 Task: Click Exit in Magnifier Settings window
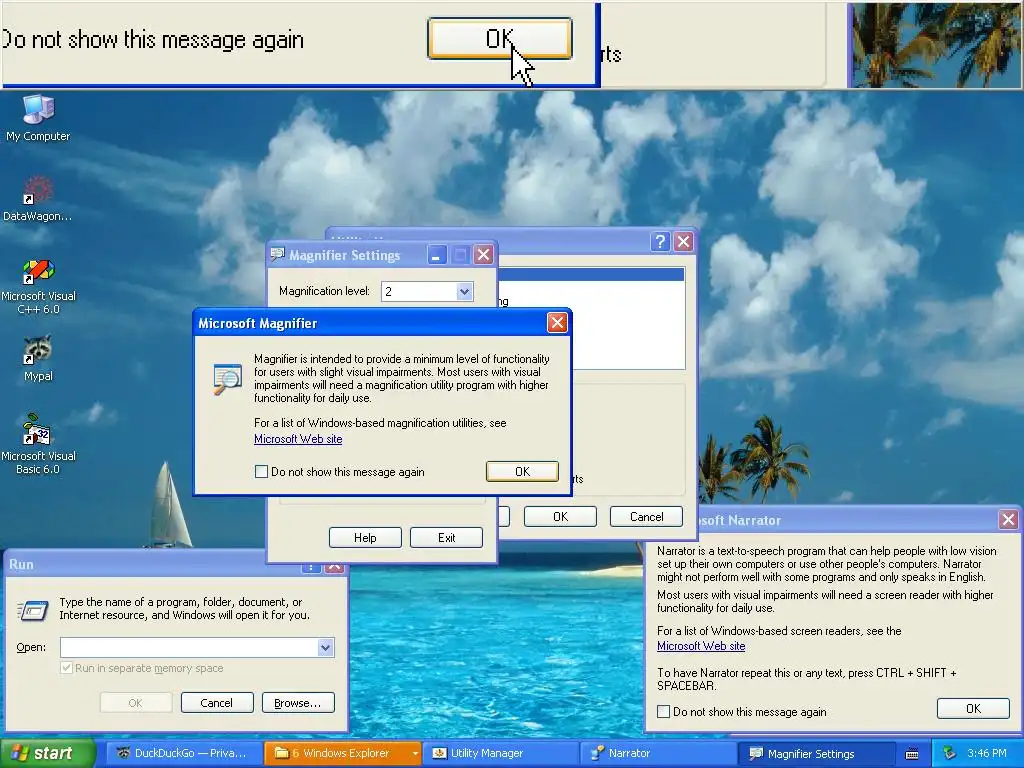pyautogui.click(x=447, y=537)
